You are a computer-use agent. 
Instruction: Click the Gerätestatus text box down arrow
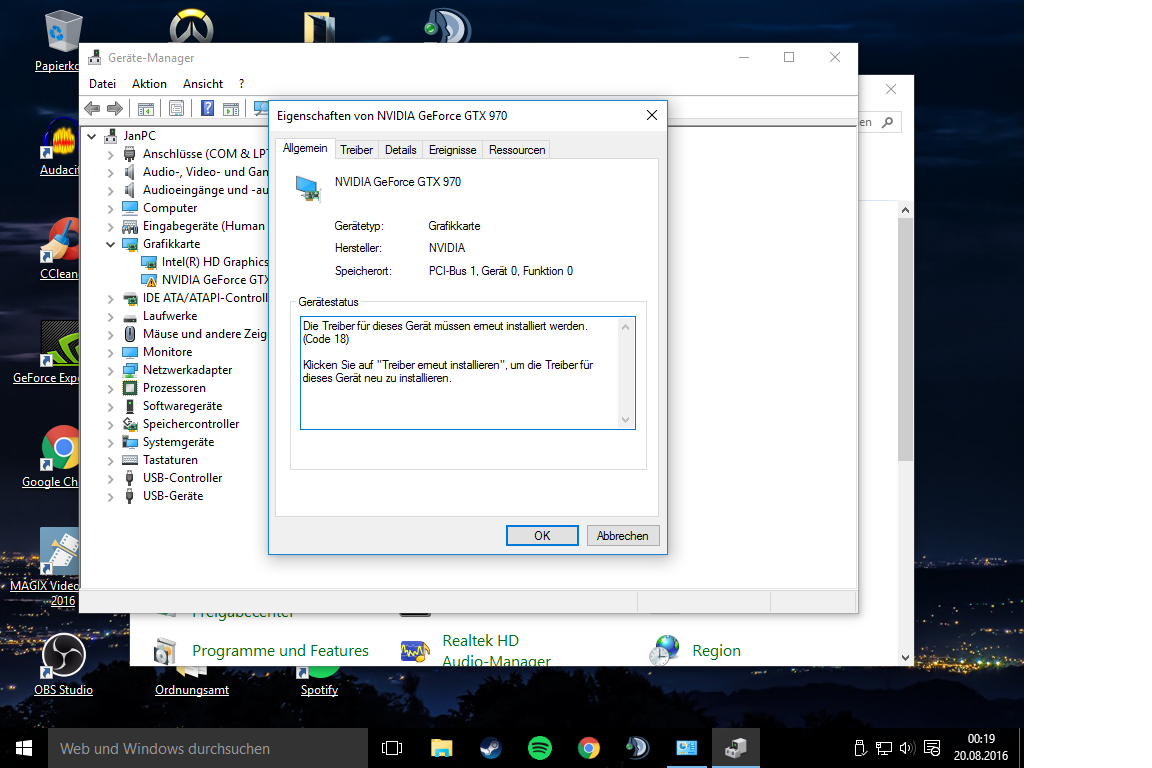625,420
